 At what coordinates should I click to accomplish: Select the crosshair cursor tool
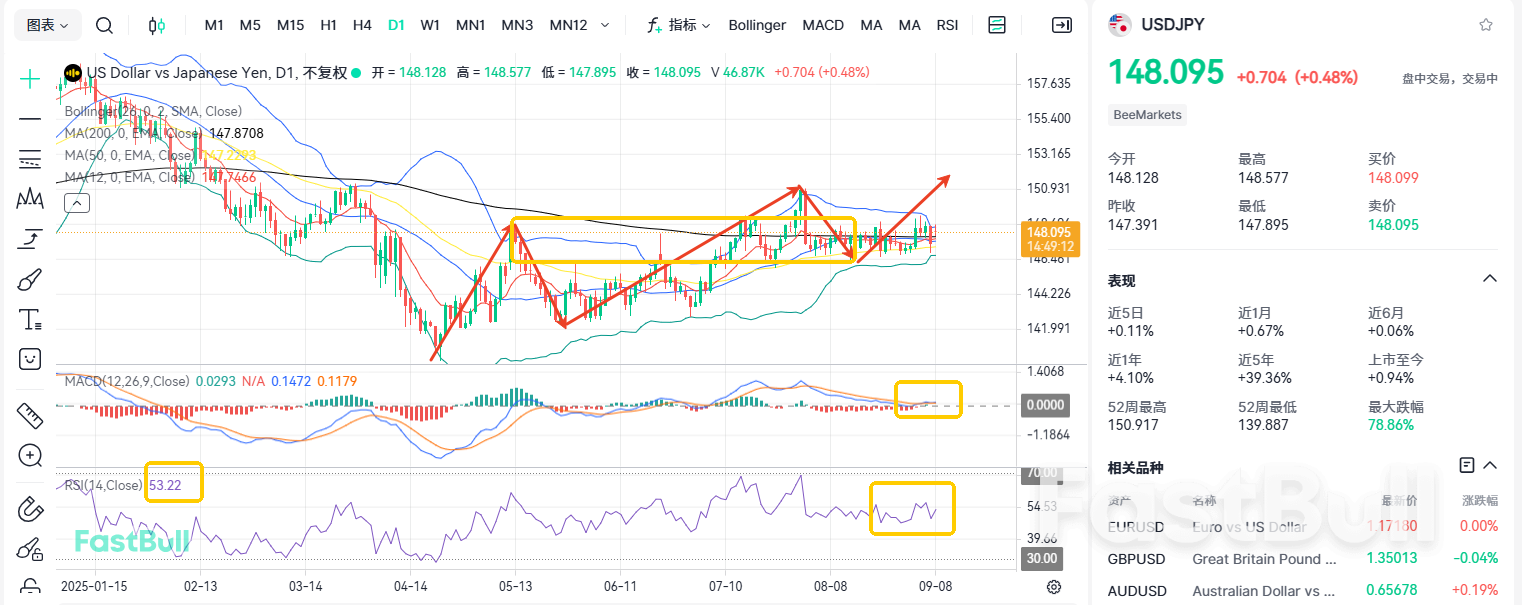pyautogui.click(x=30, y=79)
